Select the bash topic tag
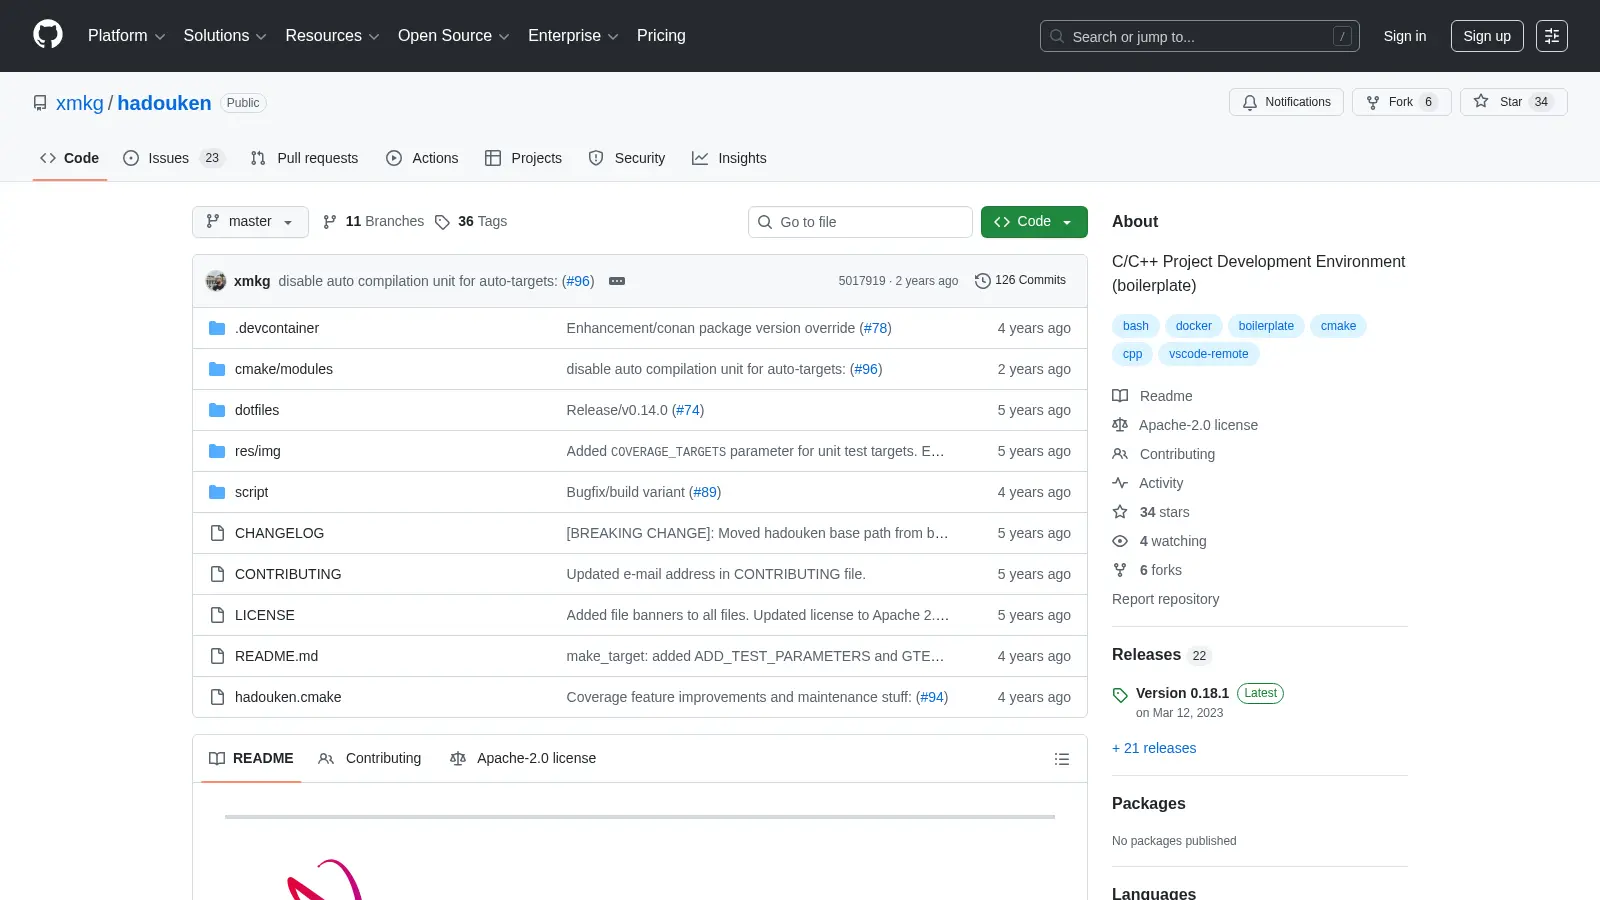1600x900 pixels. tap(1135, 326)
